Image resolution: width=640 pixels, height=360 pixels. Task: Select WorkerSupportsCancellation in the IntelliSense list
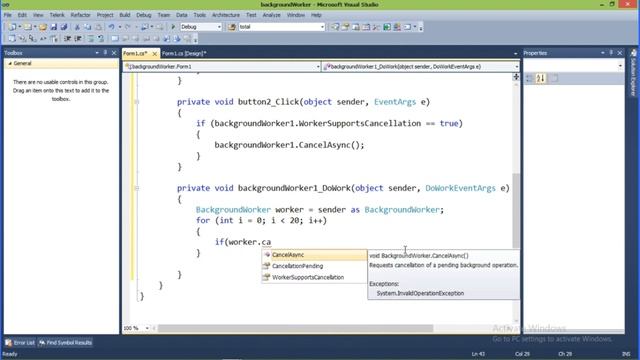coord(314,277)
